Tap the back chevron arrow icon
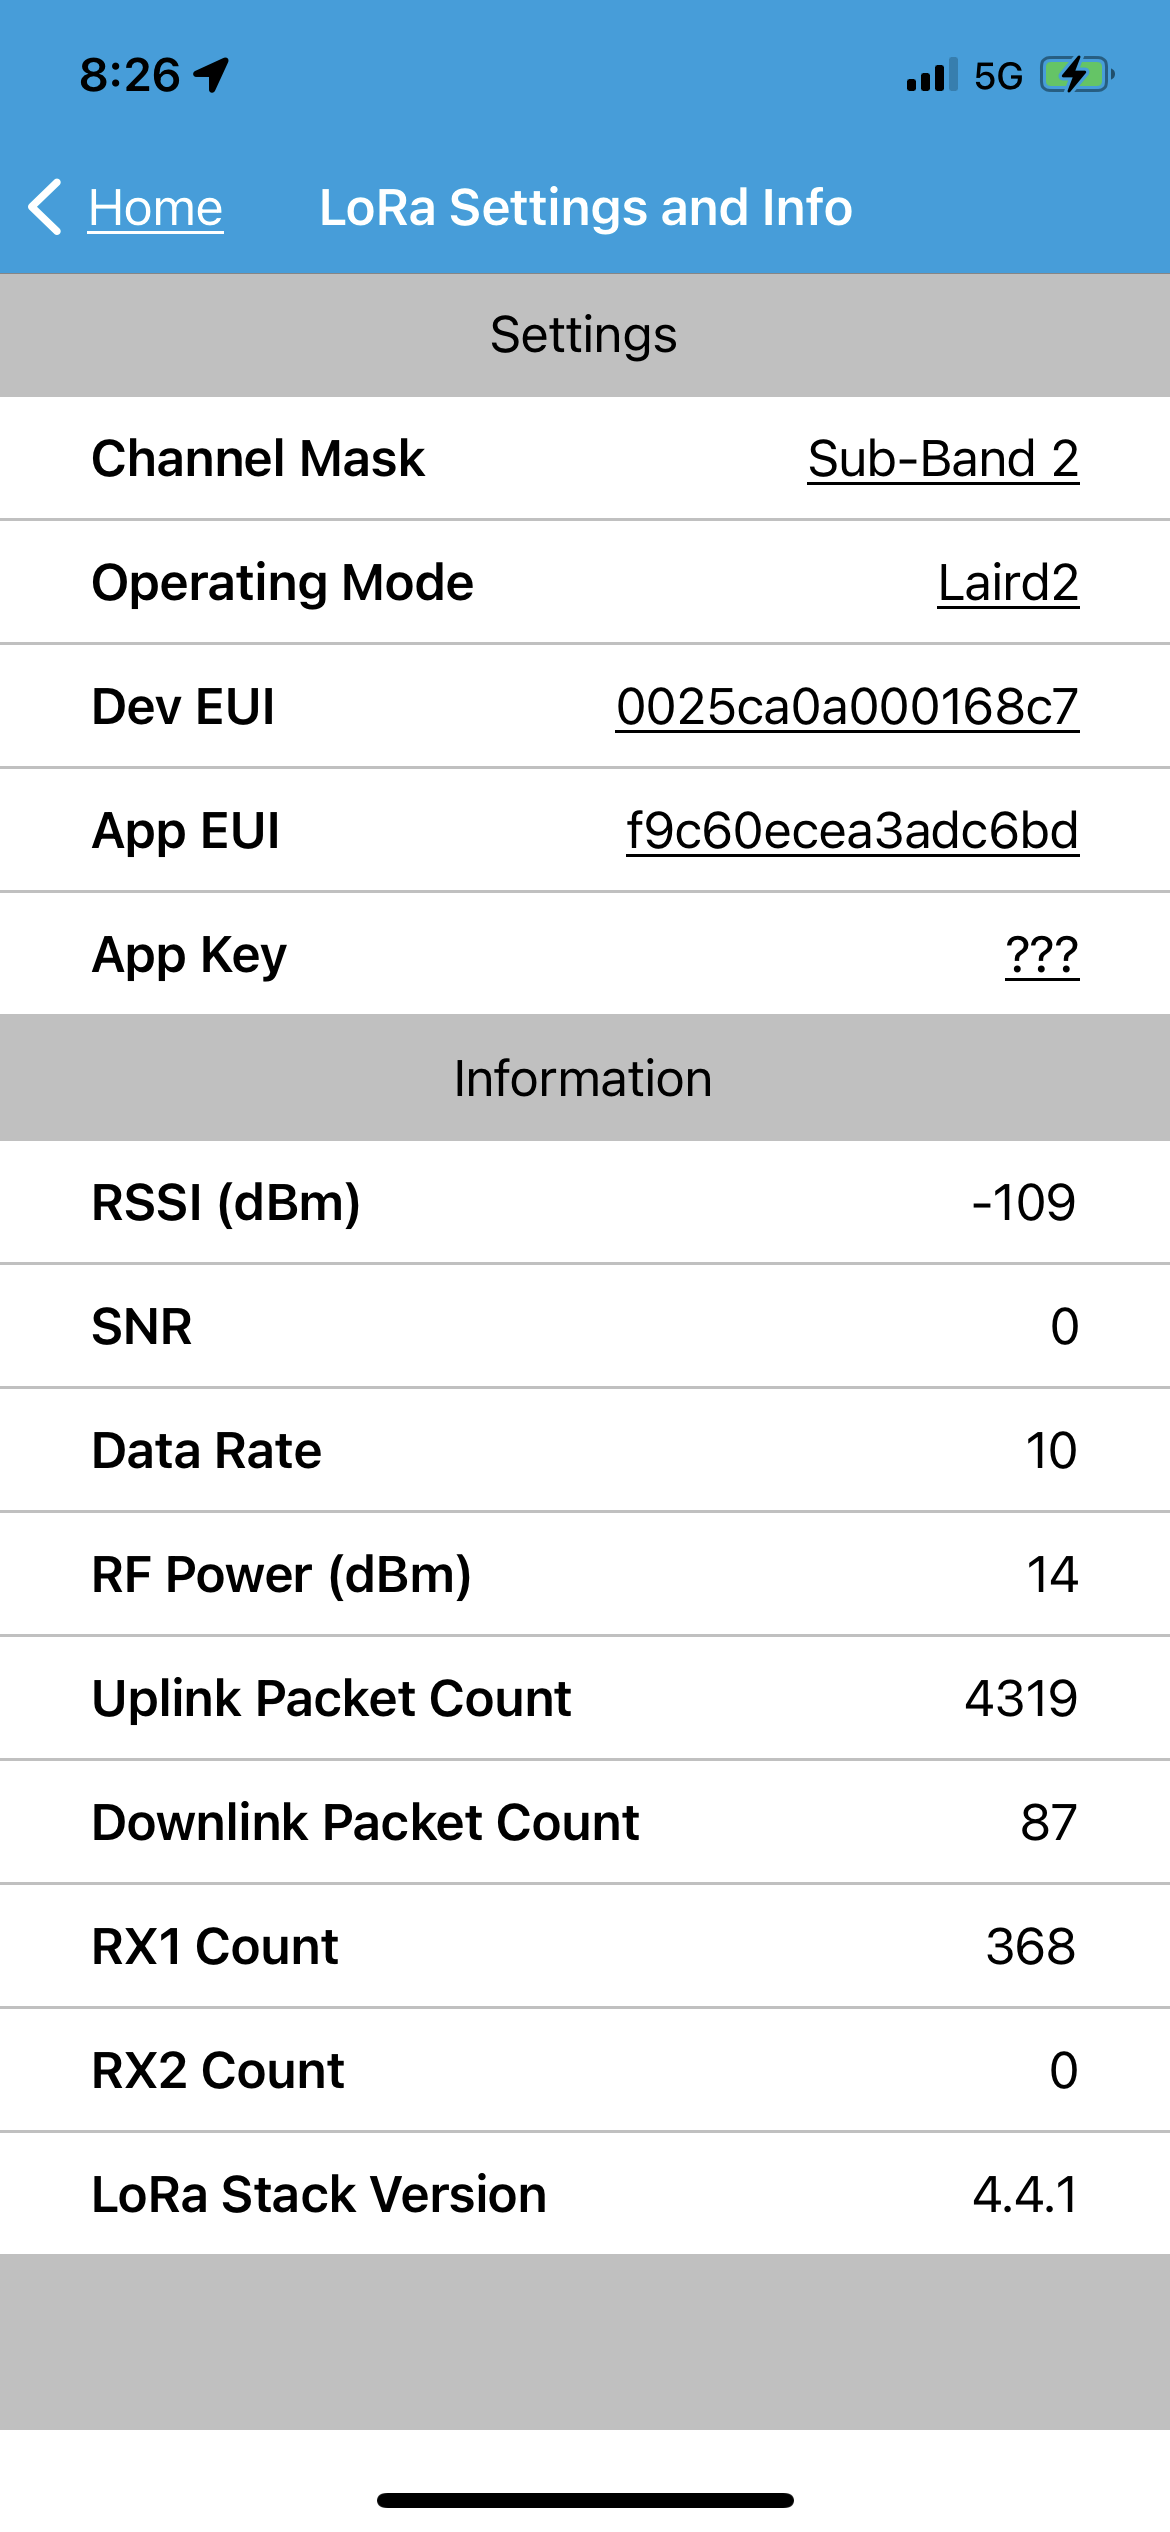This screenshot has width=1170, height=2532. point(46,208)
